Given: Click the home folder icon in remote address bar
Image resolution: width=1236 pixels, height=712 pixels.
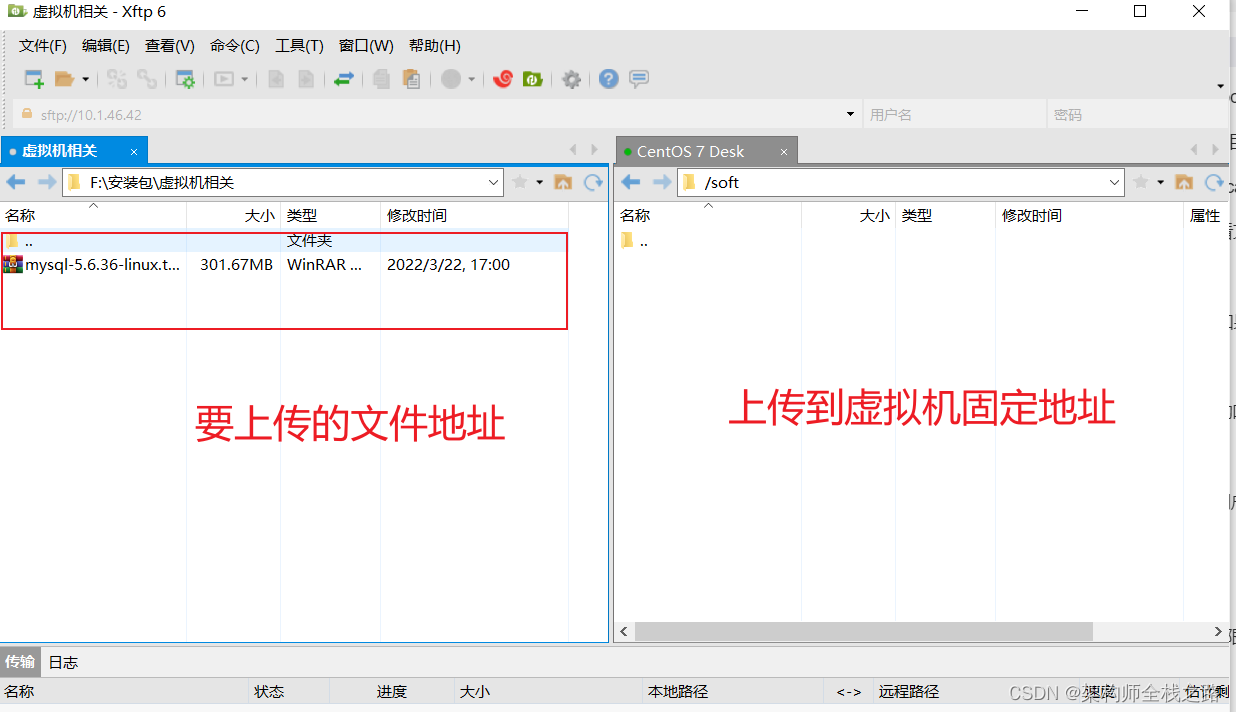Looking at the screenshot, I should [x=1183, y=182].
